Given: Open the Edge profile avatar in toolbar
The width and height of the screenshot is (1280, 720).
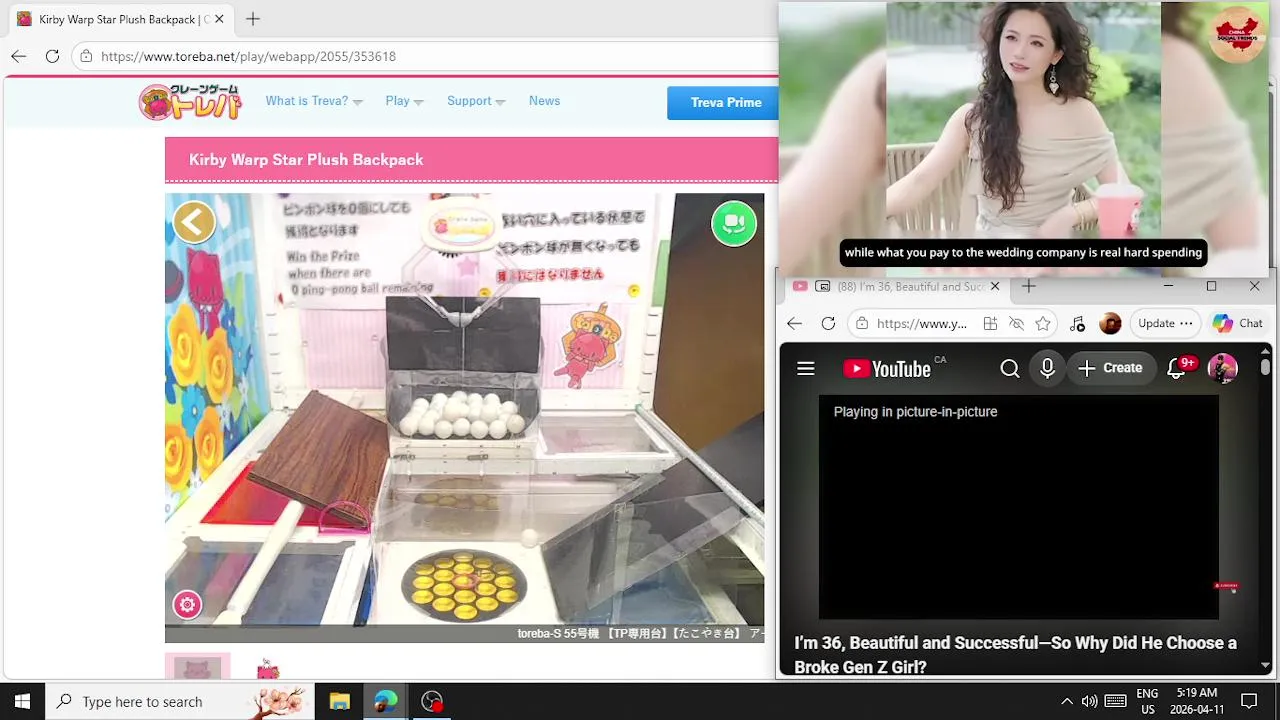Looking at the screenshot, I should (x=1110, y=323).
